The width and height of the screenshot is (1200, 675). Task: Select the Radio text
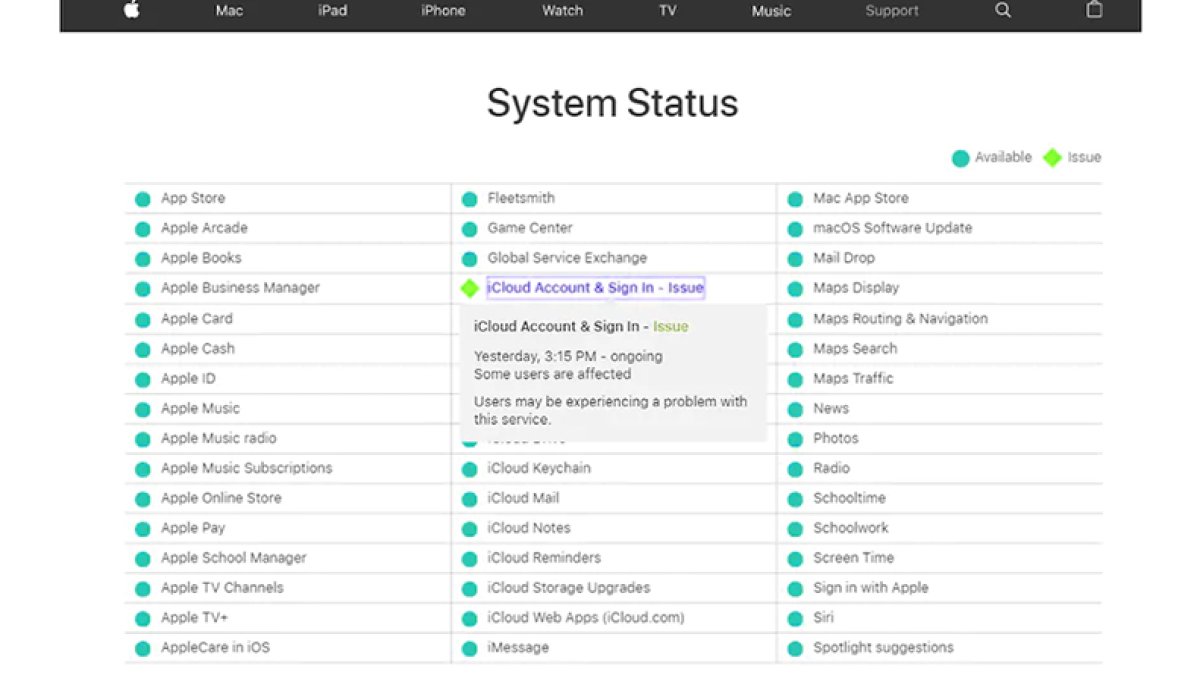(x=831, y=468)
